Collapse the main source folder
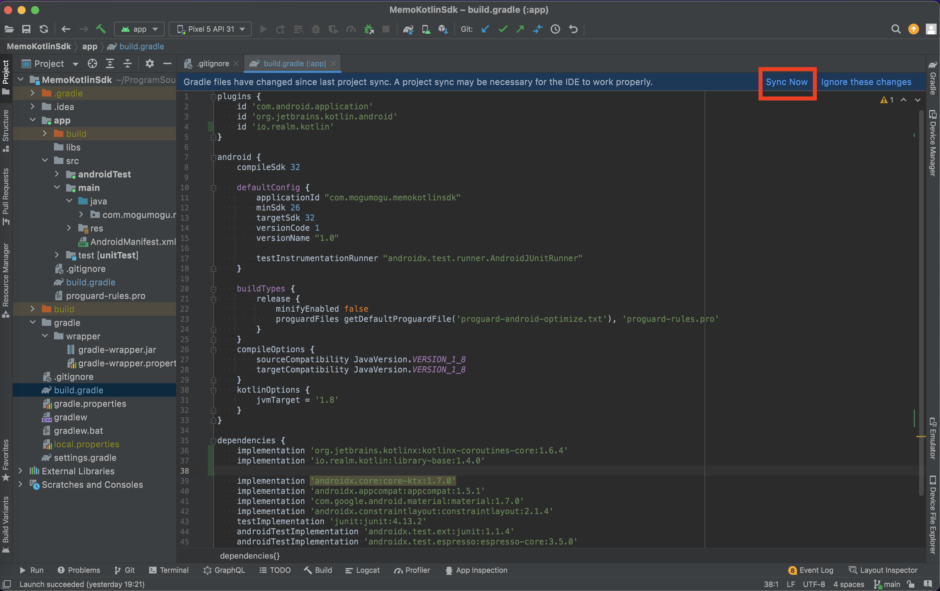The height and width of the screenshot is (591, 940). tap(57, 187)
